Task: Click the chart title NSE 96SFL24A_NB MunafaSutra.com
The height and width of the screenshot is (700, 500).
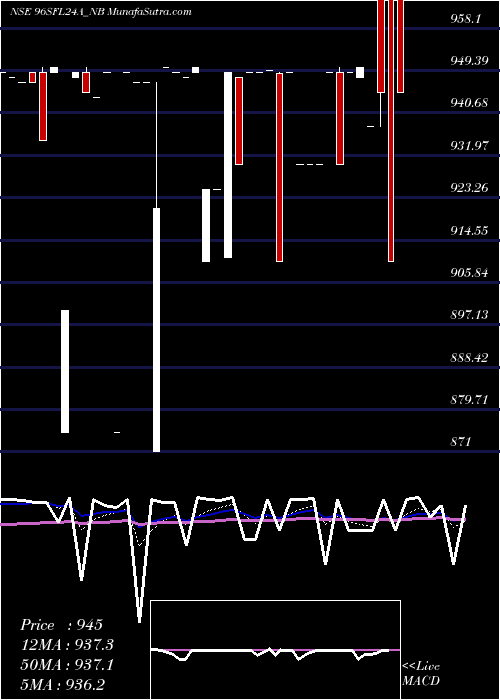Action: pos(100,12)
